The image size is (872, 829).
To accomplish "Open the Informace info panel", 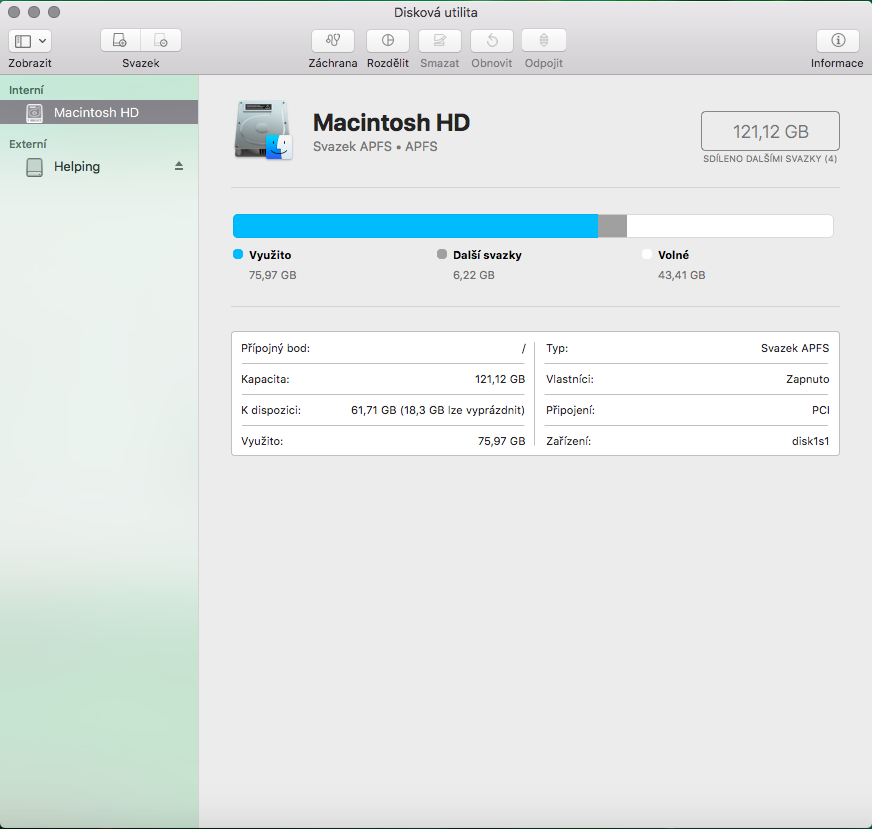I will tap(838, 41).
